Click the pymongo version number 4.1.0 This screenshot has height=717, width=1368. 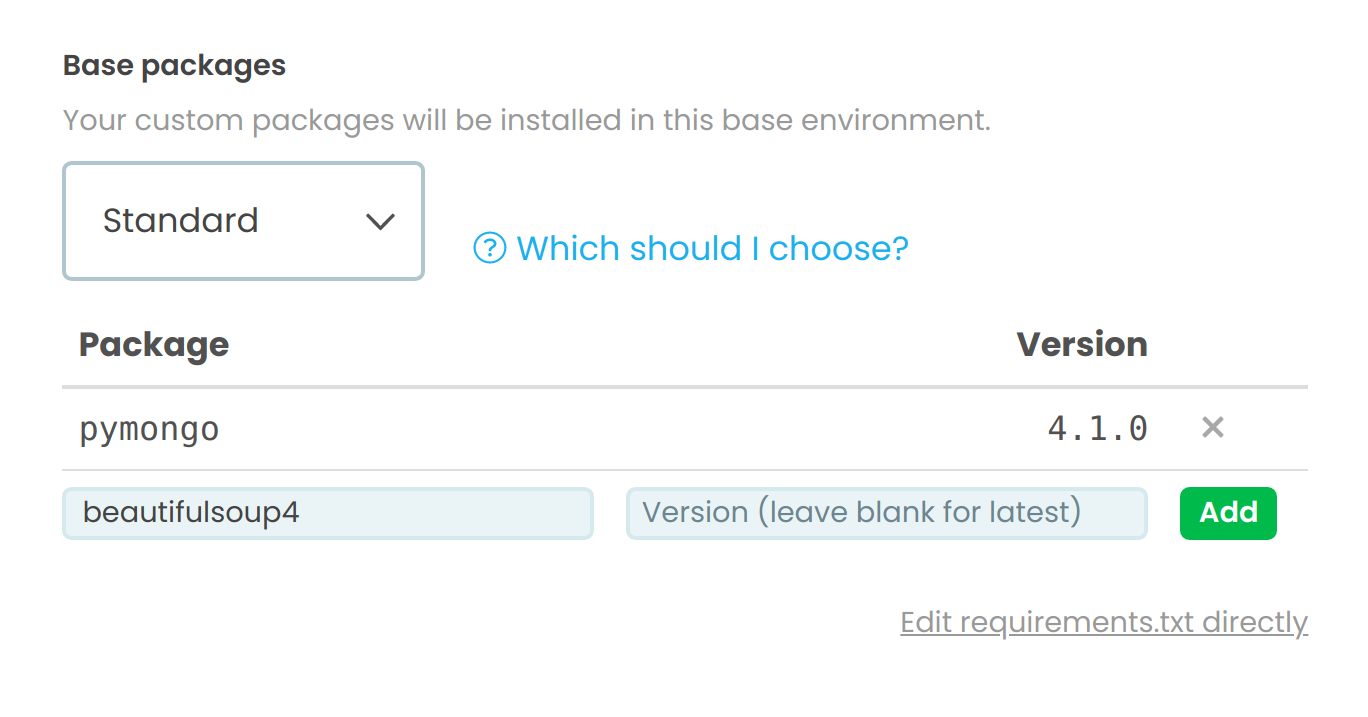[1096, 427]
